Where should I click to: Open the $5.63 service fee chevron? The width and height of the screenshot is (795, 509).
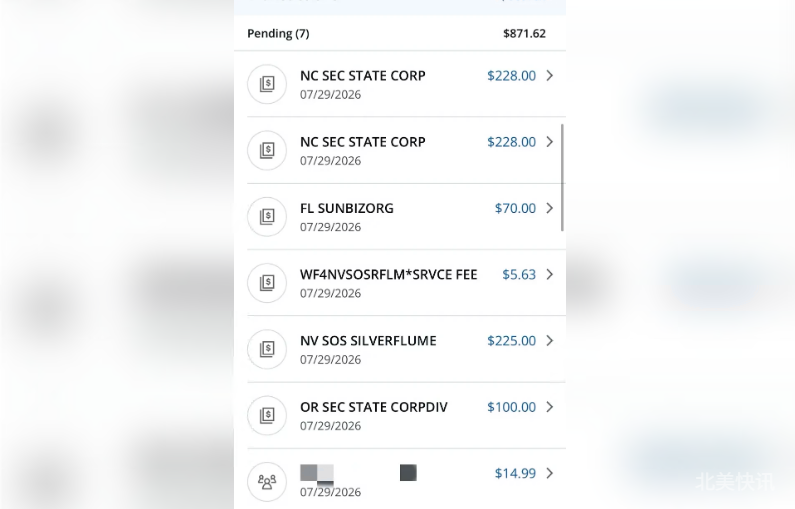tap(550, 274)
